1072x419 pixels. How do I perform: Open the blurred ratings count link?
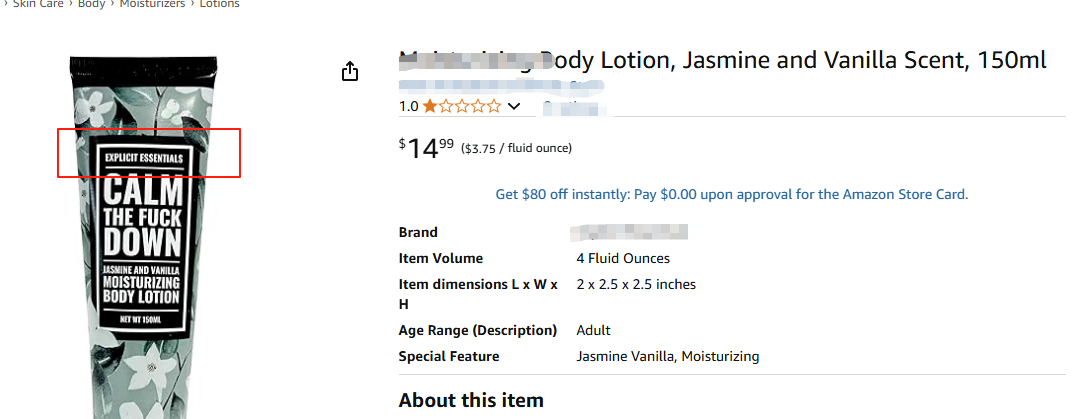click(574, 106)
